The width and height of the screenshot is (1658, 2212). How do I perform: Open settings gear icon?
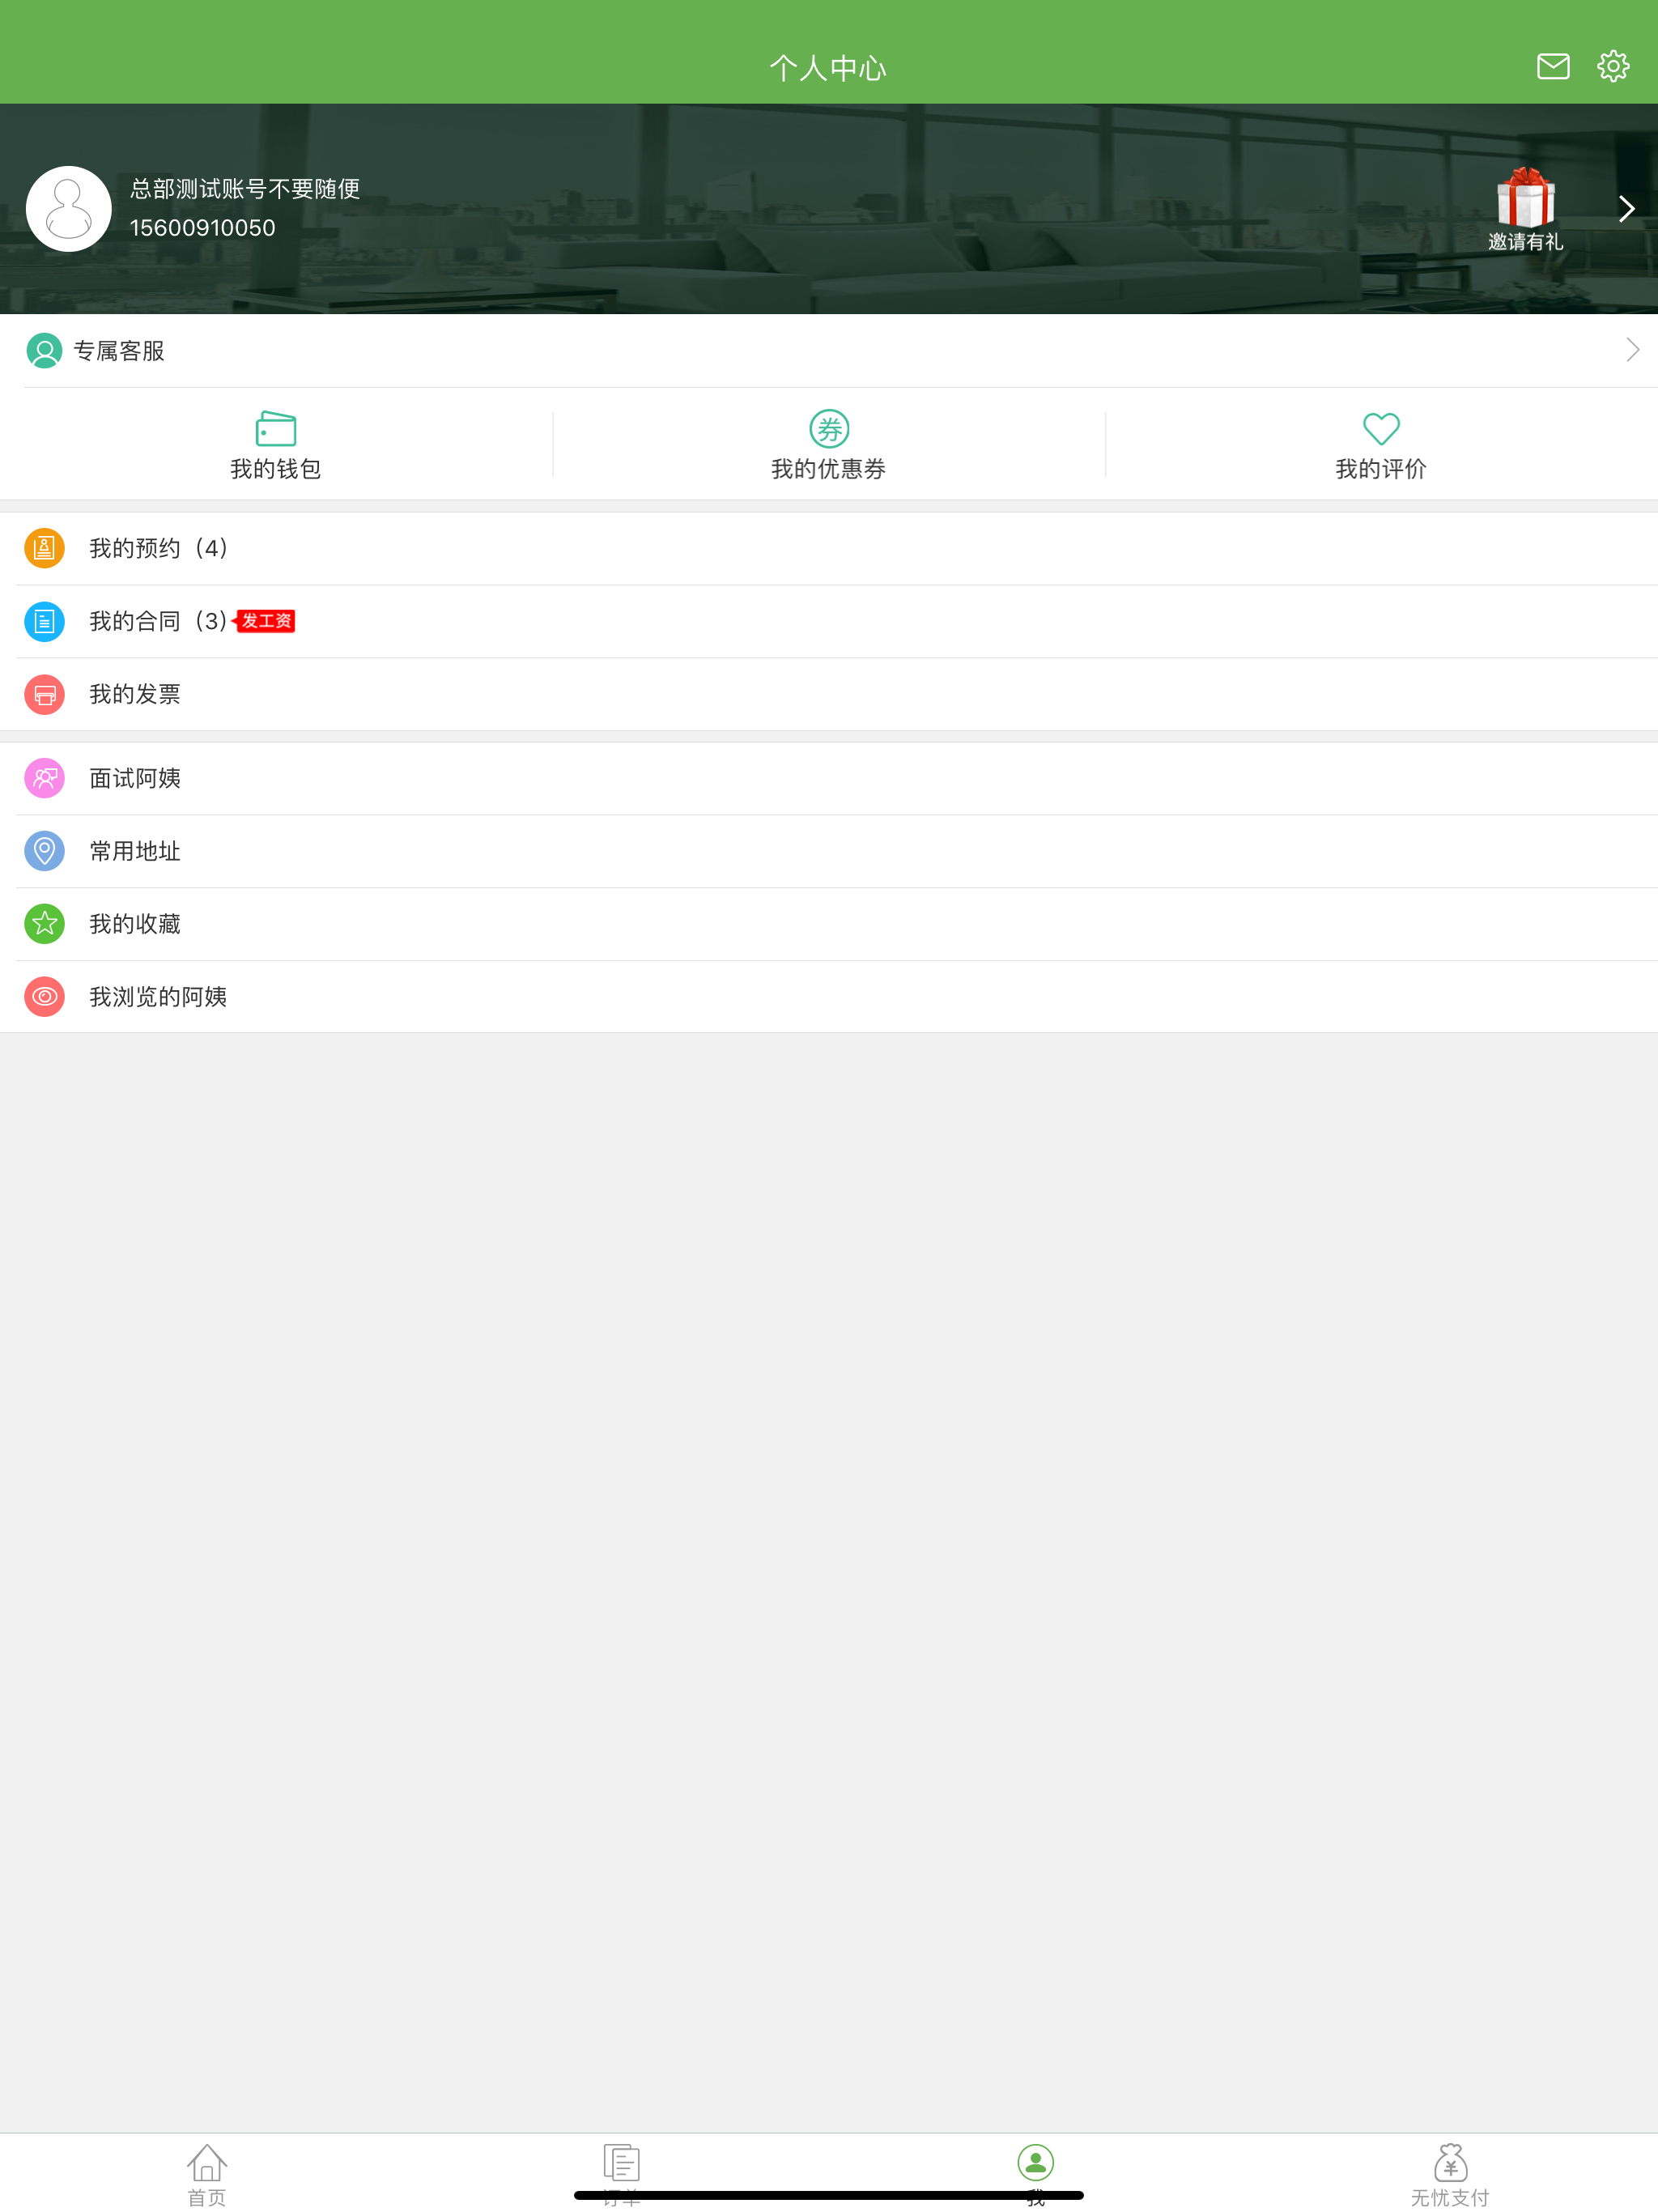[x=1612, y=66]
